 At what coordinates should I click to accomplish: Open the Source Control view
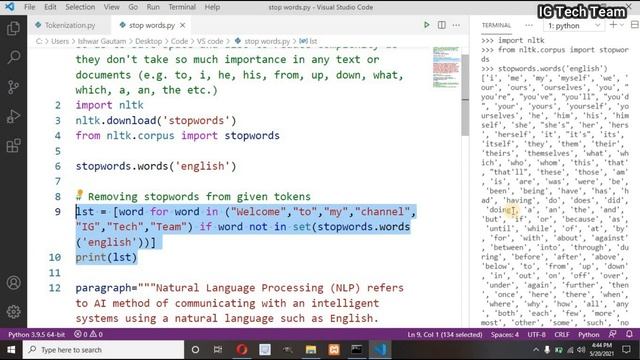coord(13,87)
